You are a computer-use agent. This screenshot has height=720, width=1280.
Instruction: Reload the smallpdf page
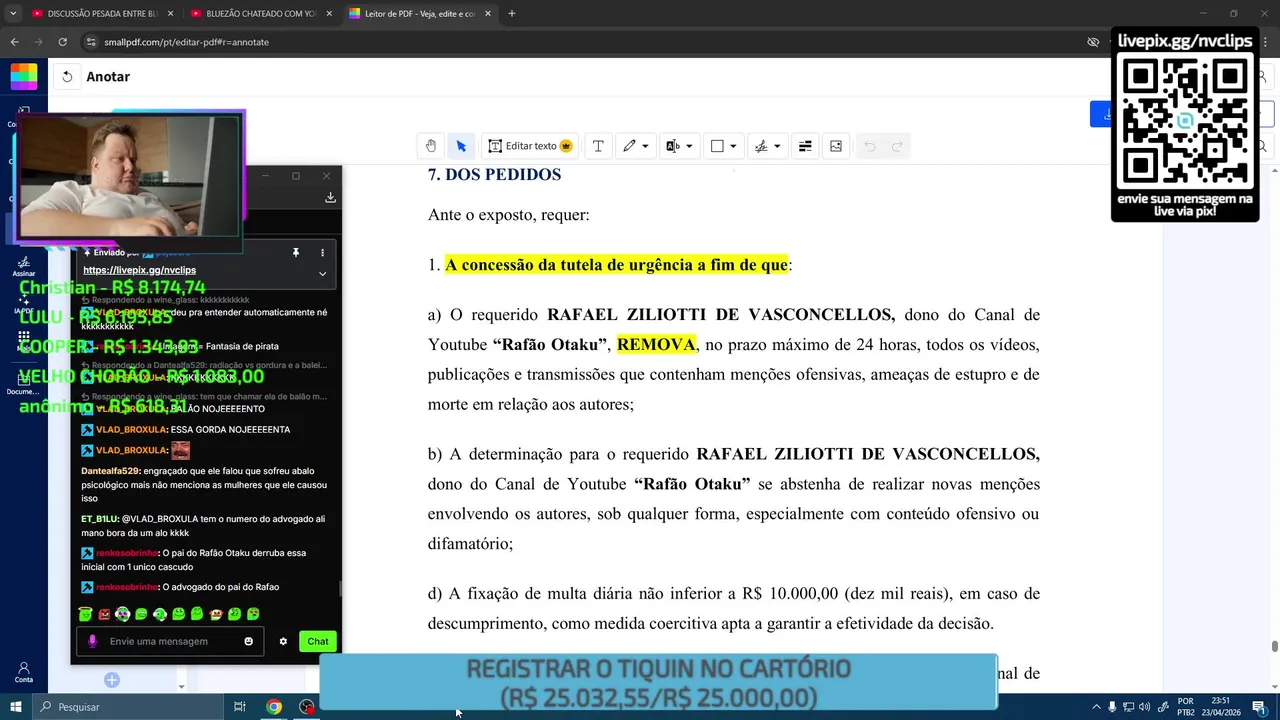pyautogui.click(x=63, y=42)
